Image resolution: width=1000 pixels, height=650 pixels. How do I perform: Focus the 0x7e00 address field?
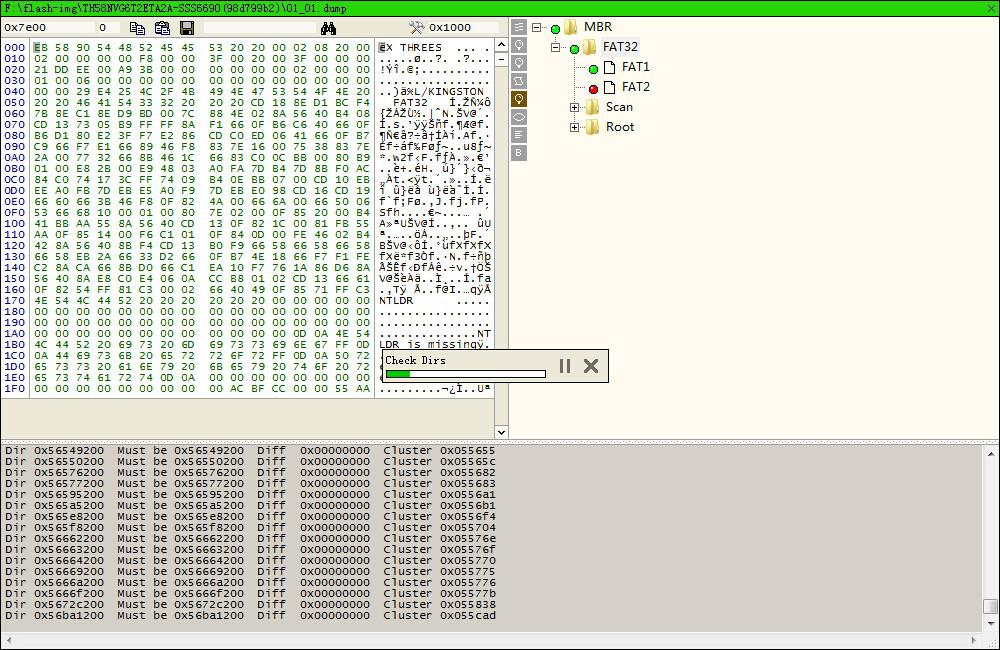click(x=48, y=27)
